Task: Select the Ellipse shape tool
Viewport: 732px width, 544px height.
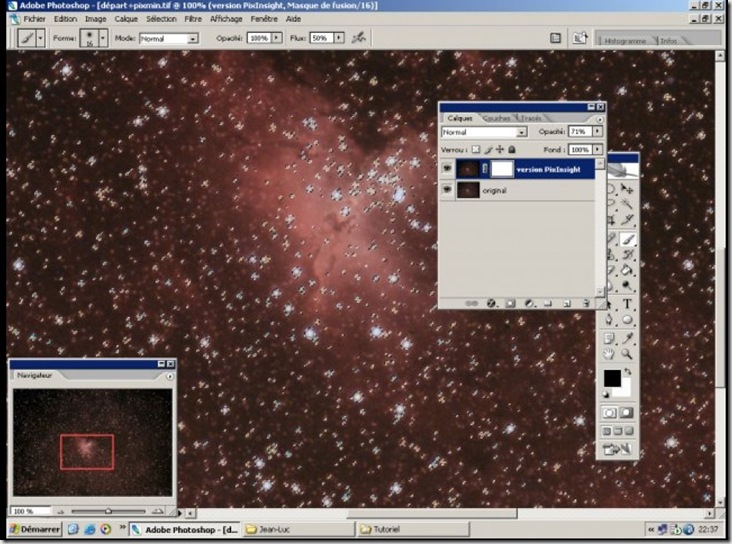Action: pyautogui.click(x=627, y=320)
